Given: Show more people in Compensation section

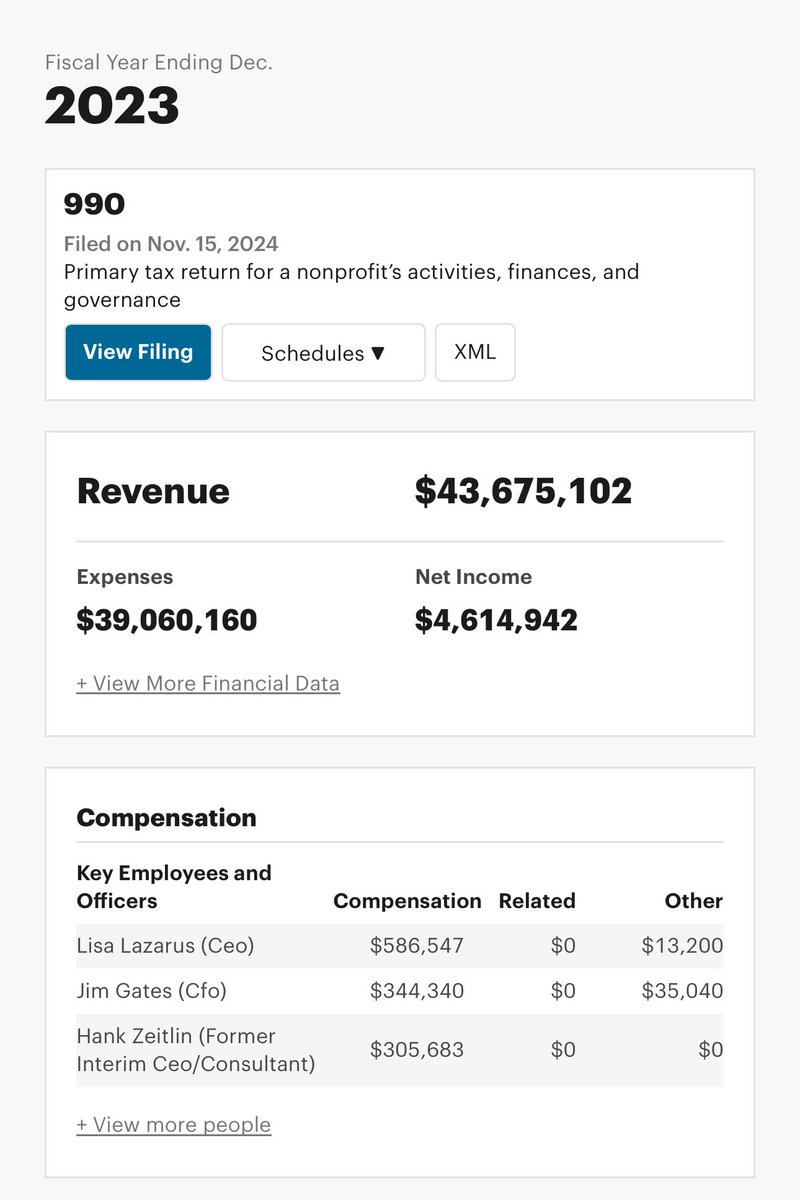Looking at the screenshot, I should (174, 1125).
